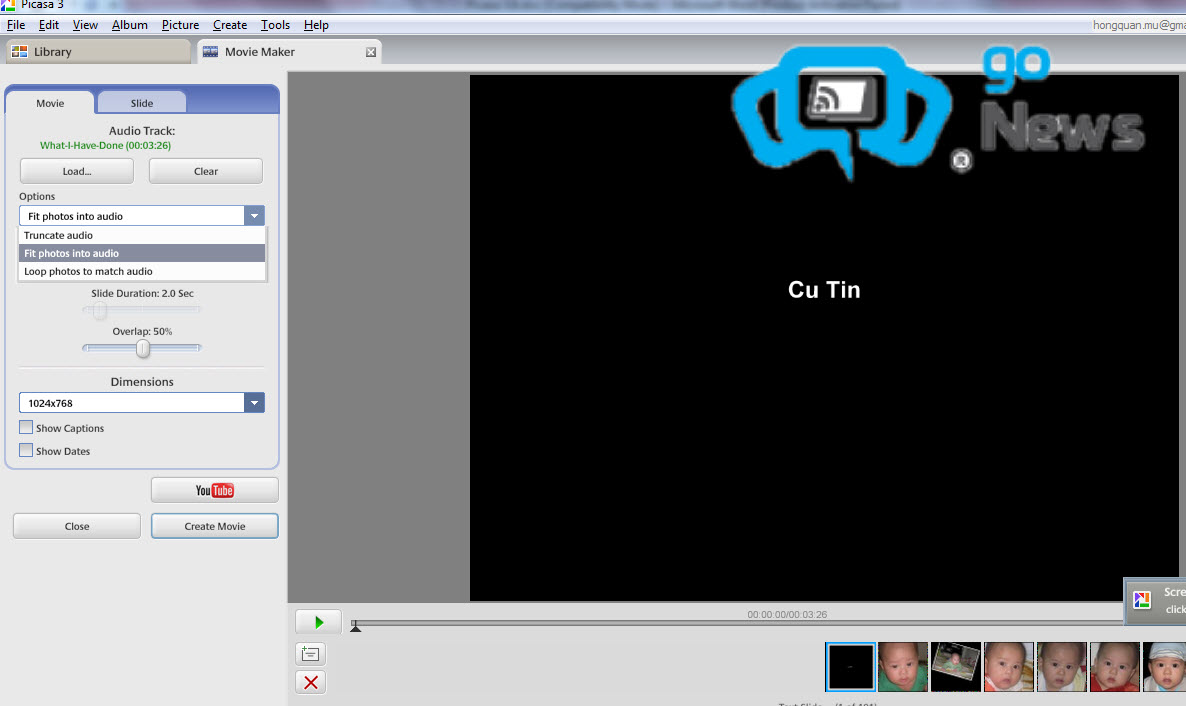The image size is (1186, 706).
Task: Click the Close button
Action: click(x=76, y=526)
